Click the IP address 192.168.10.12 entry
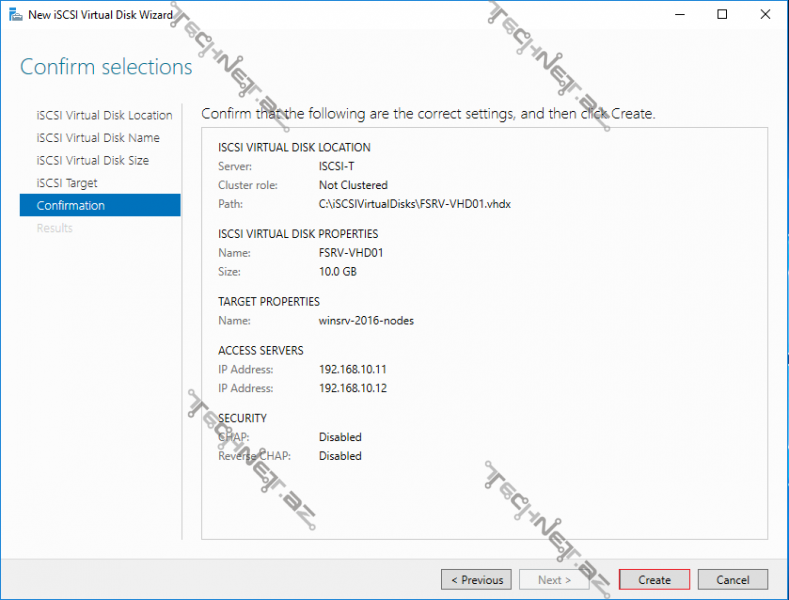Screen dimensions: 789x600 (x=352, y=388)
